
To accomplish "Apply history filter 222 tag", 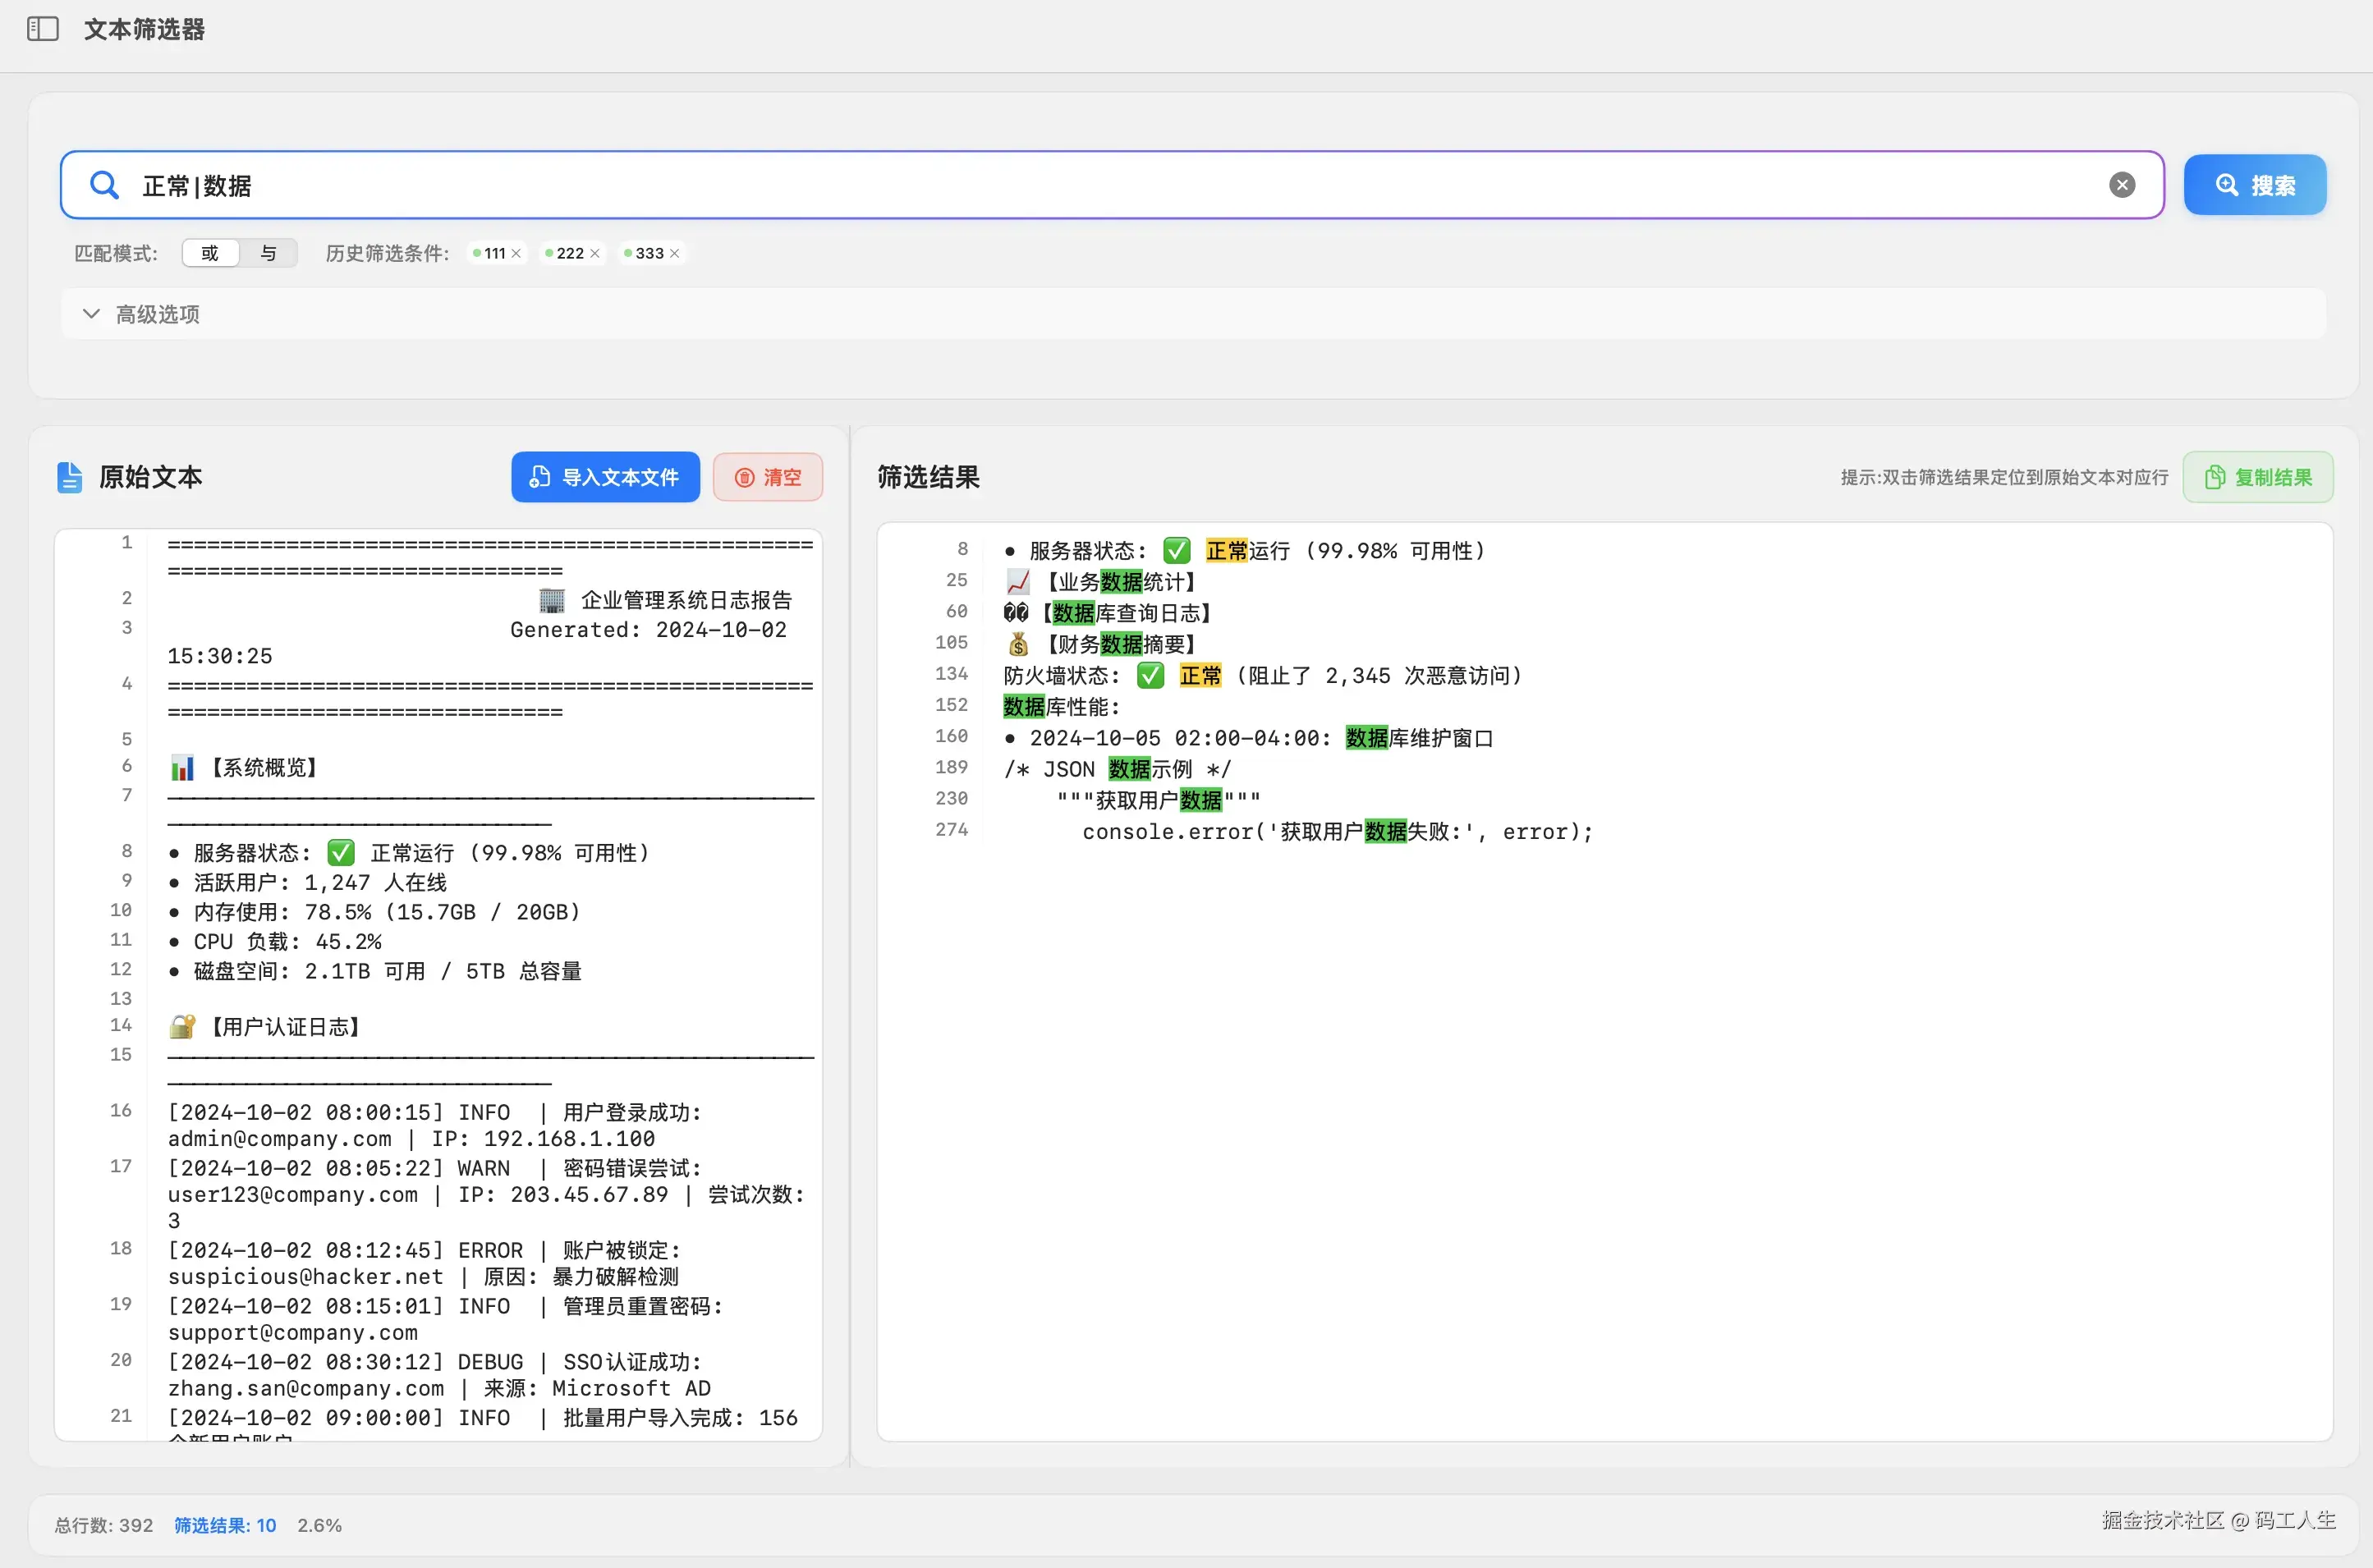I will coord(569,254).
